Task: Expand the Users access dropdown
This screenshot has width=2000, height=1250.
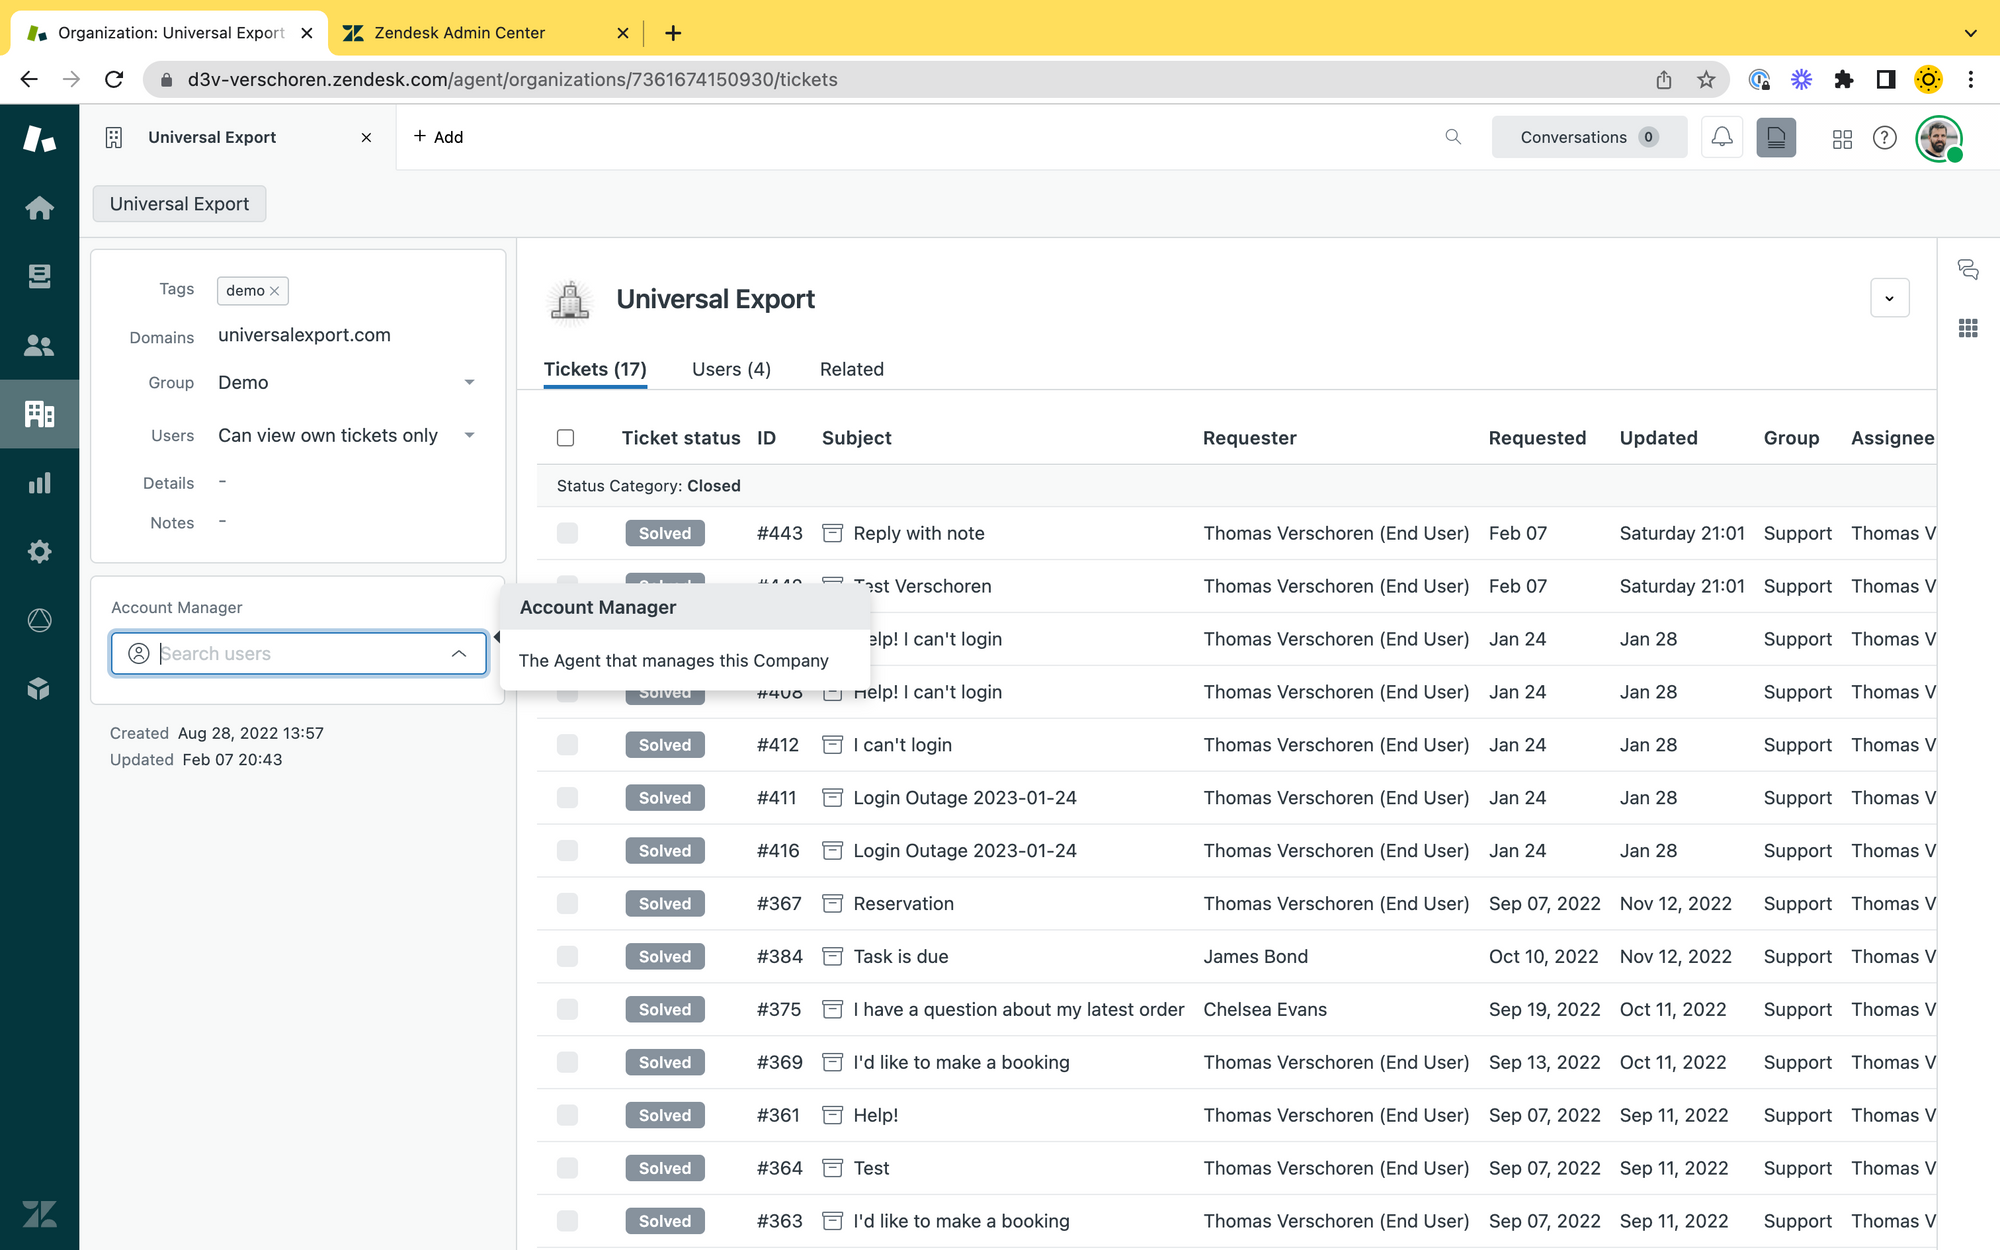Action: click(469, 436)
